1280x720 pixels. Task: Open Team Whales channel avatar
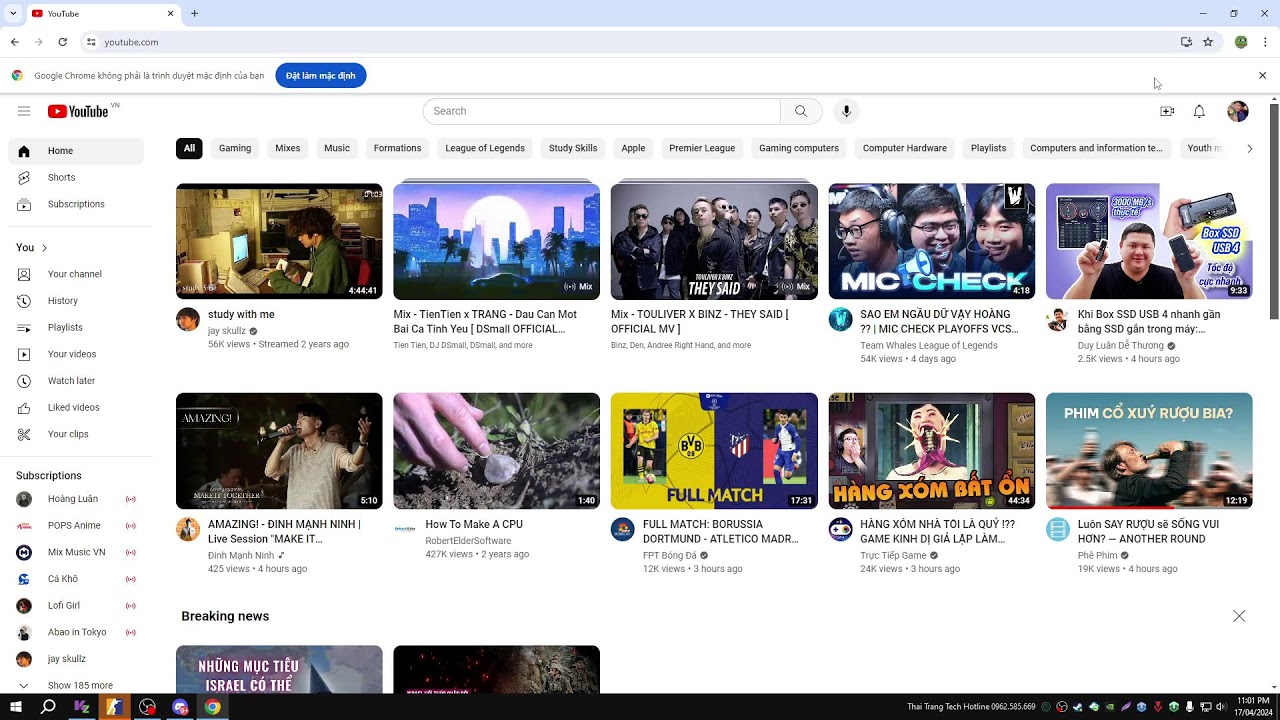coord(840,319)
